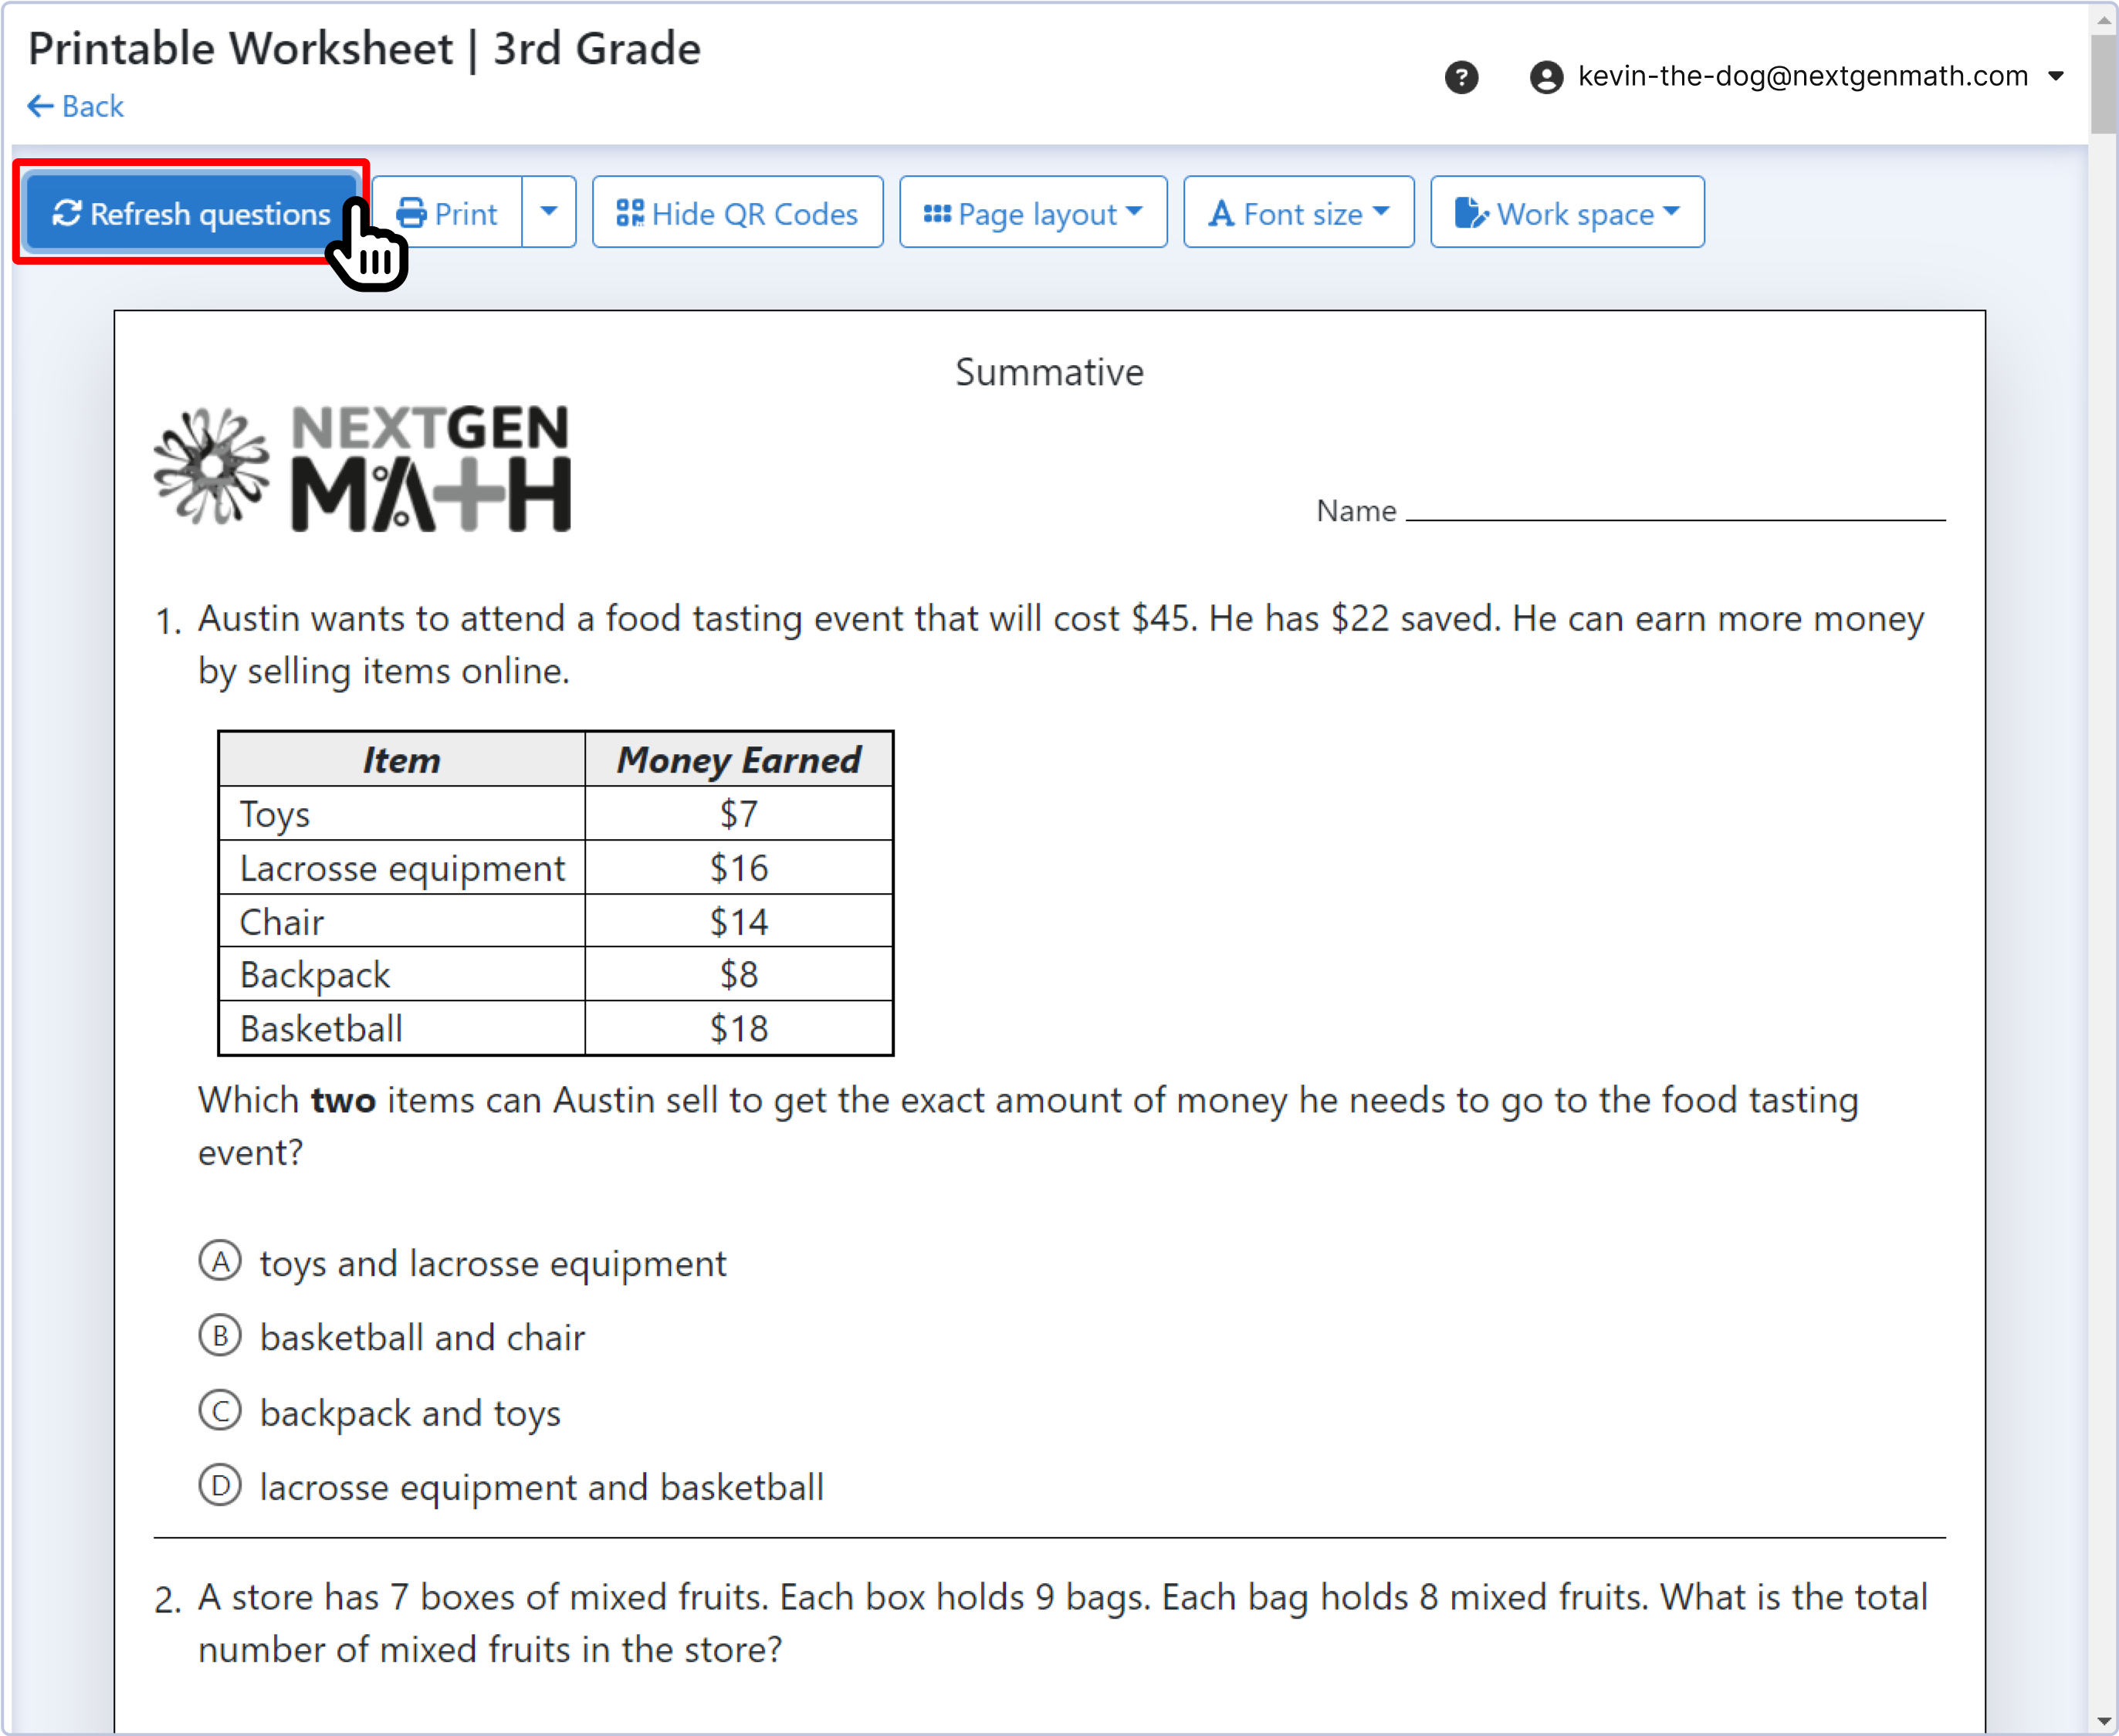Screen dimensions: 2119x1736
Task: Click the 'Money Earned' table header
Action: pyautogui.click(x=739, y=760)
